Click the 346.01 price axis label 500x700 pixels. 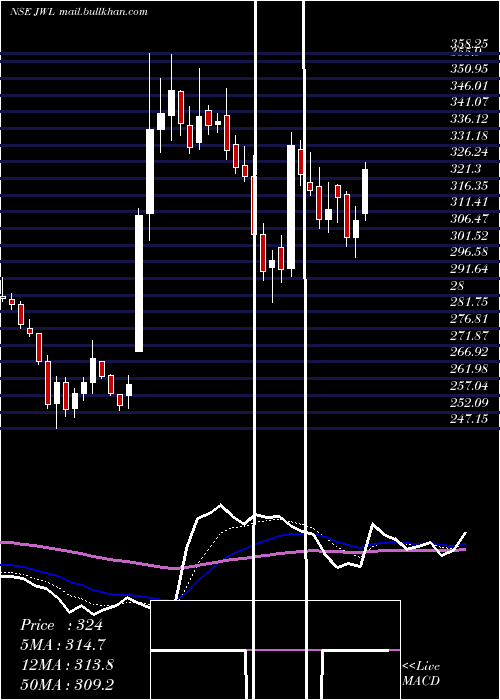click(x=469, y=85)
